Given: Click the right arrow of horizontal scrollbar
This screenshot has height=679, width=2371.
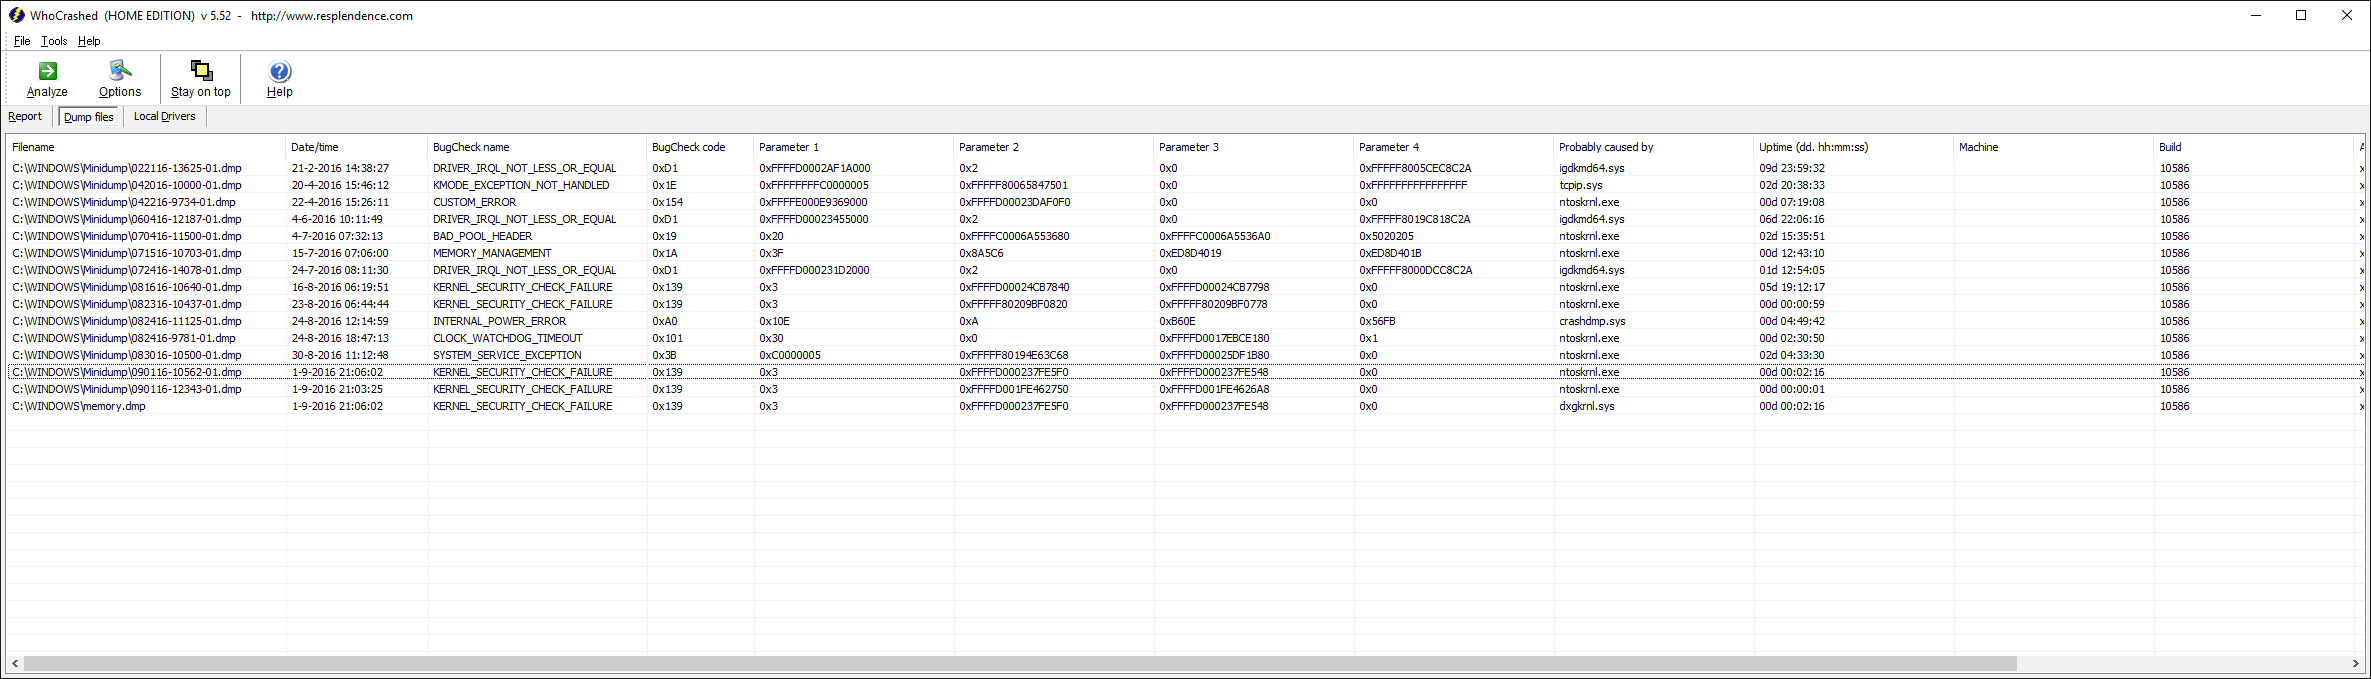Looking at the screenshot, I should (x=2356, y=663).
